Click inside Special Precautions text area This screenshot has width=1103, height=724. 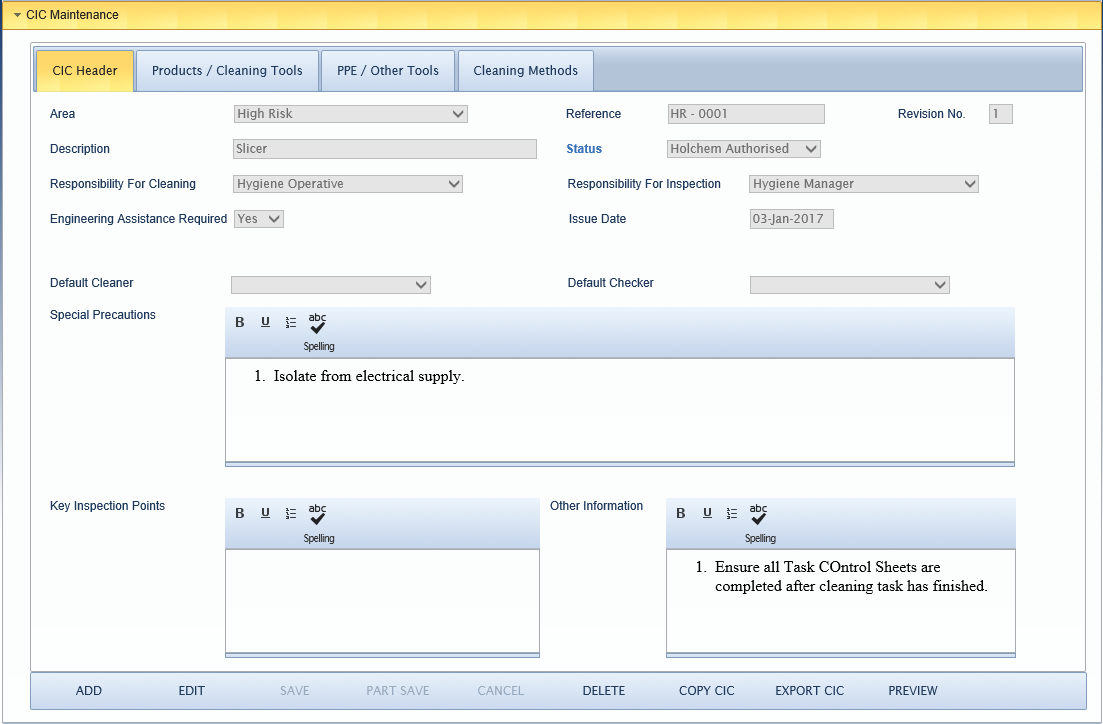point(620,410)
